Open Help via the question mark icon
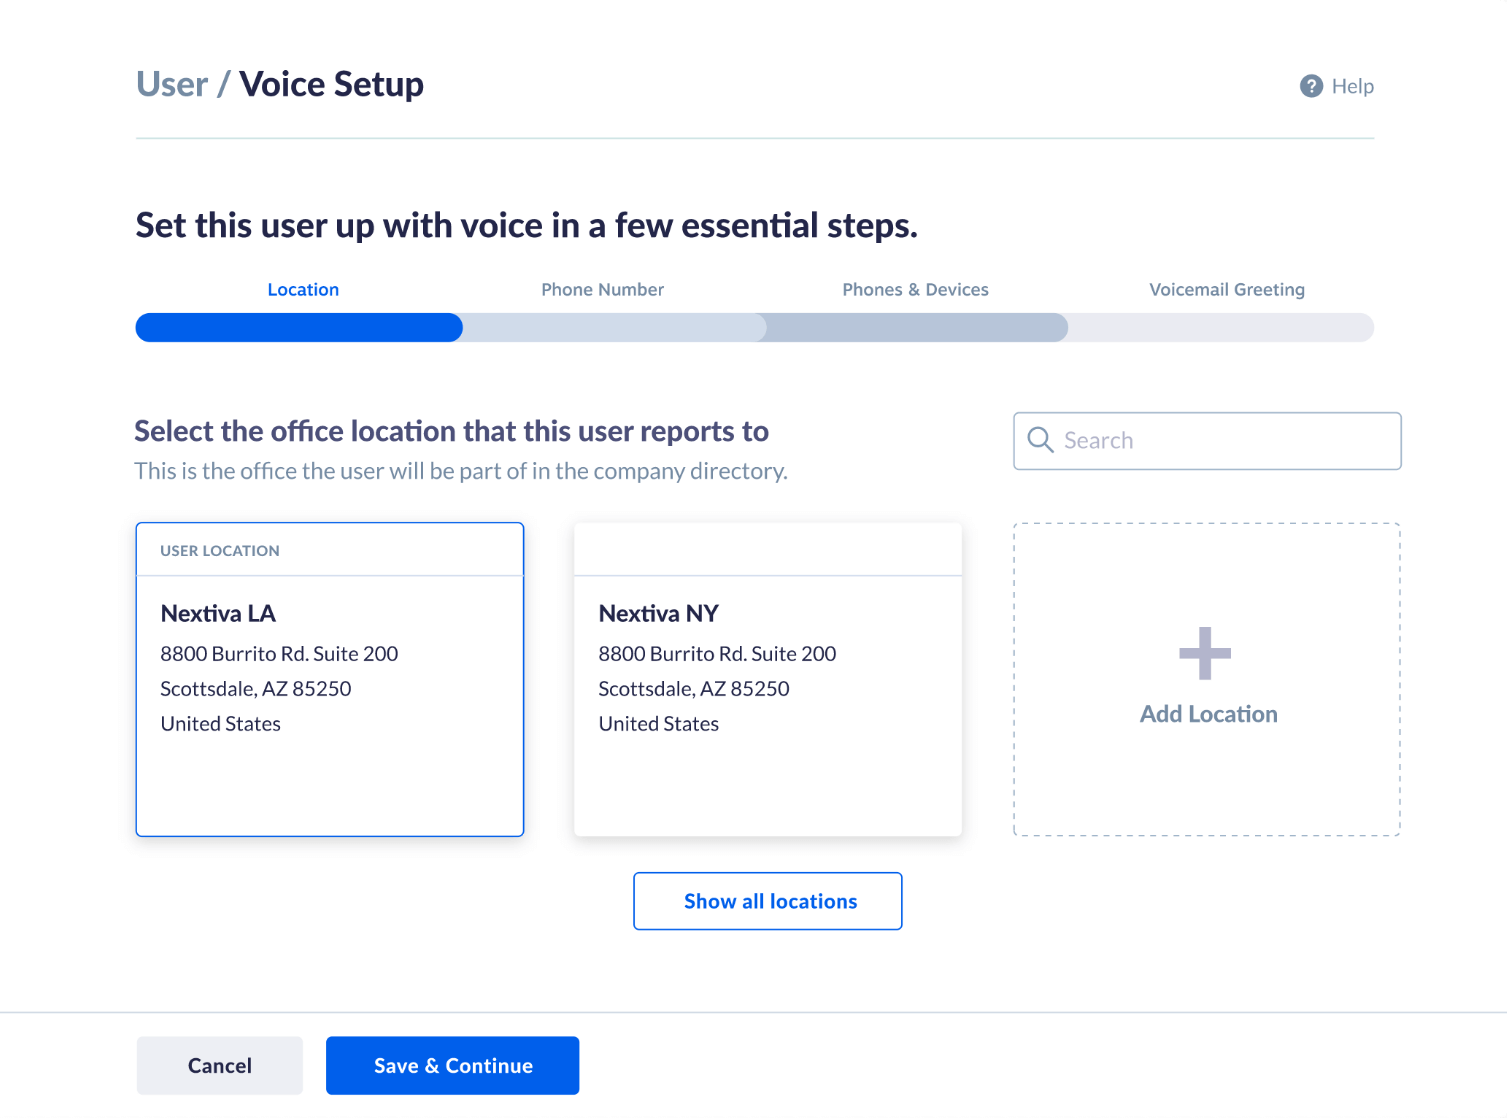The image size is (1507, 1118). coord(1310,86)
